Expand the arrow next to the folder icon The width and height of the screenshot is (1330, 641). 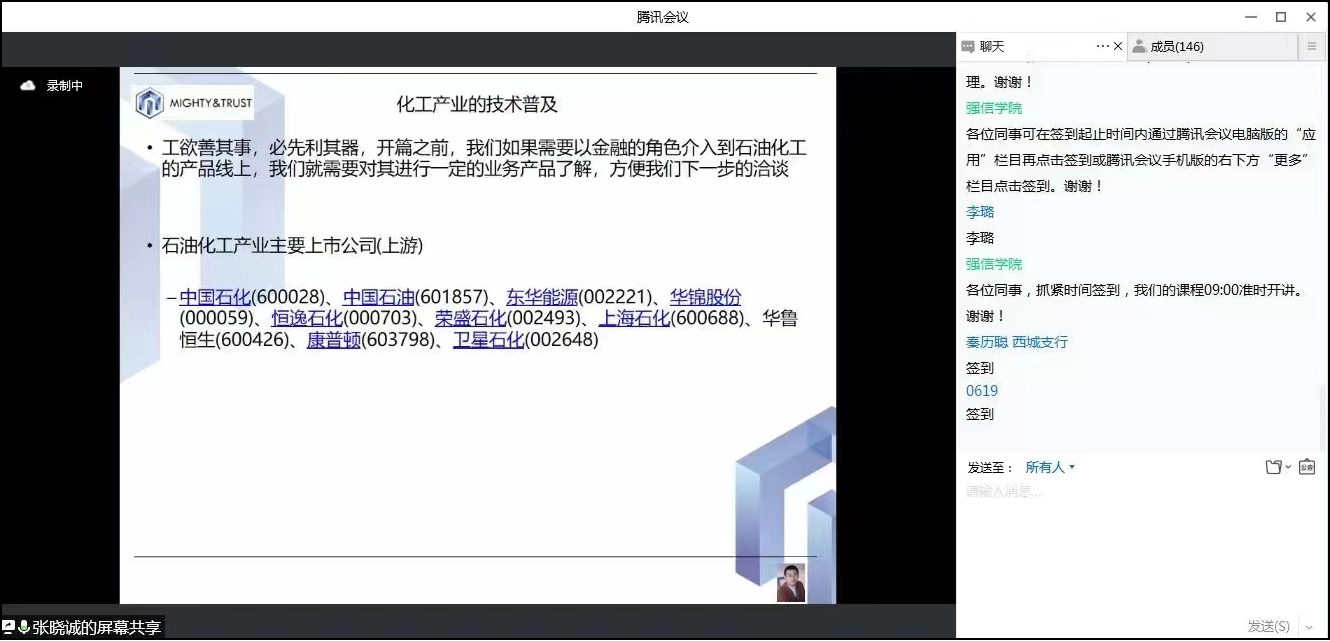pos(1288,467)
